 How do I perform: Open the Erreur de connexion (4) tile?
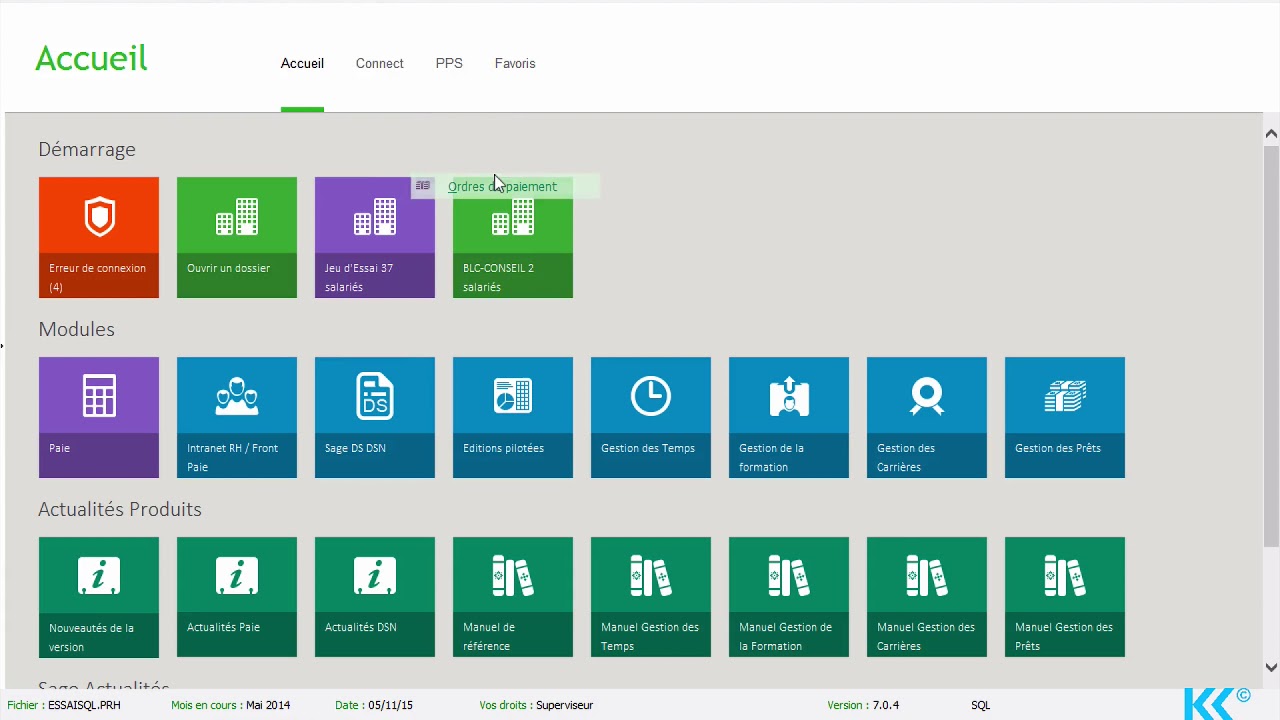[x=99, y=237]
